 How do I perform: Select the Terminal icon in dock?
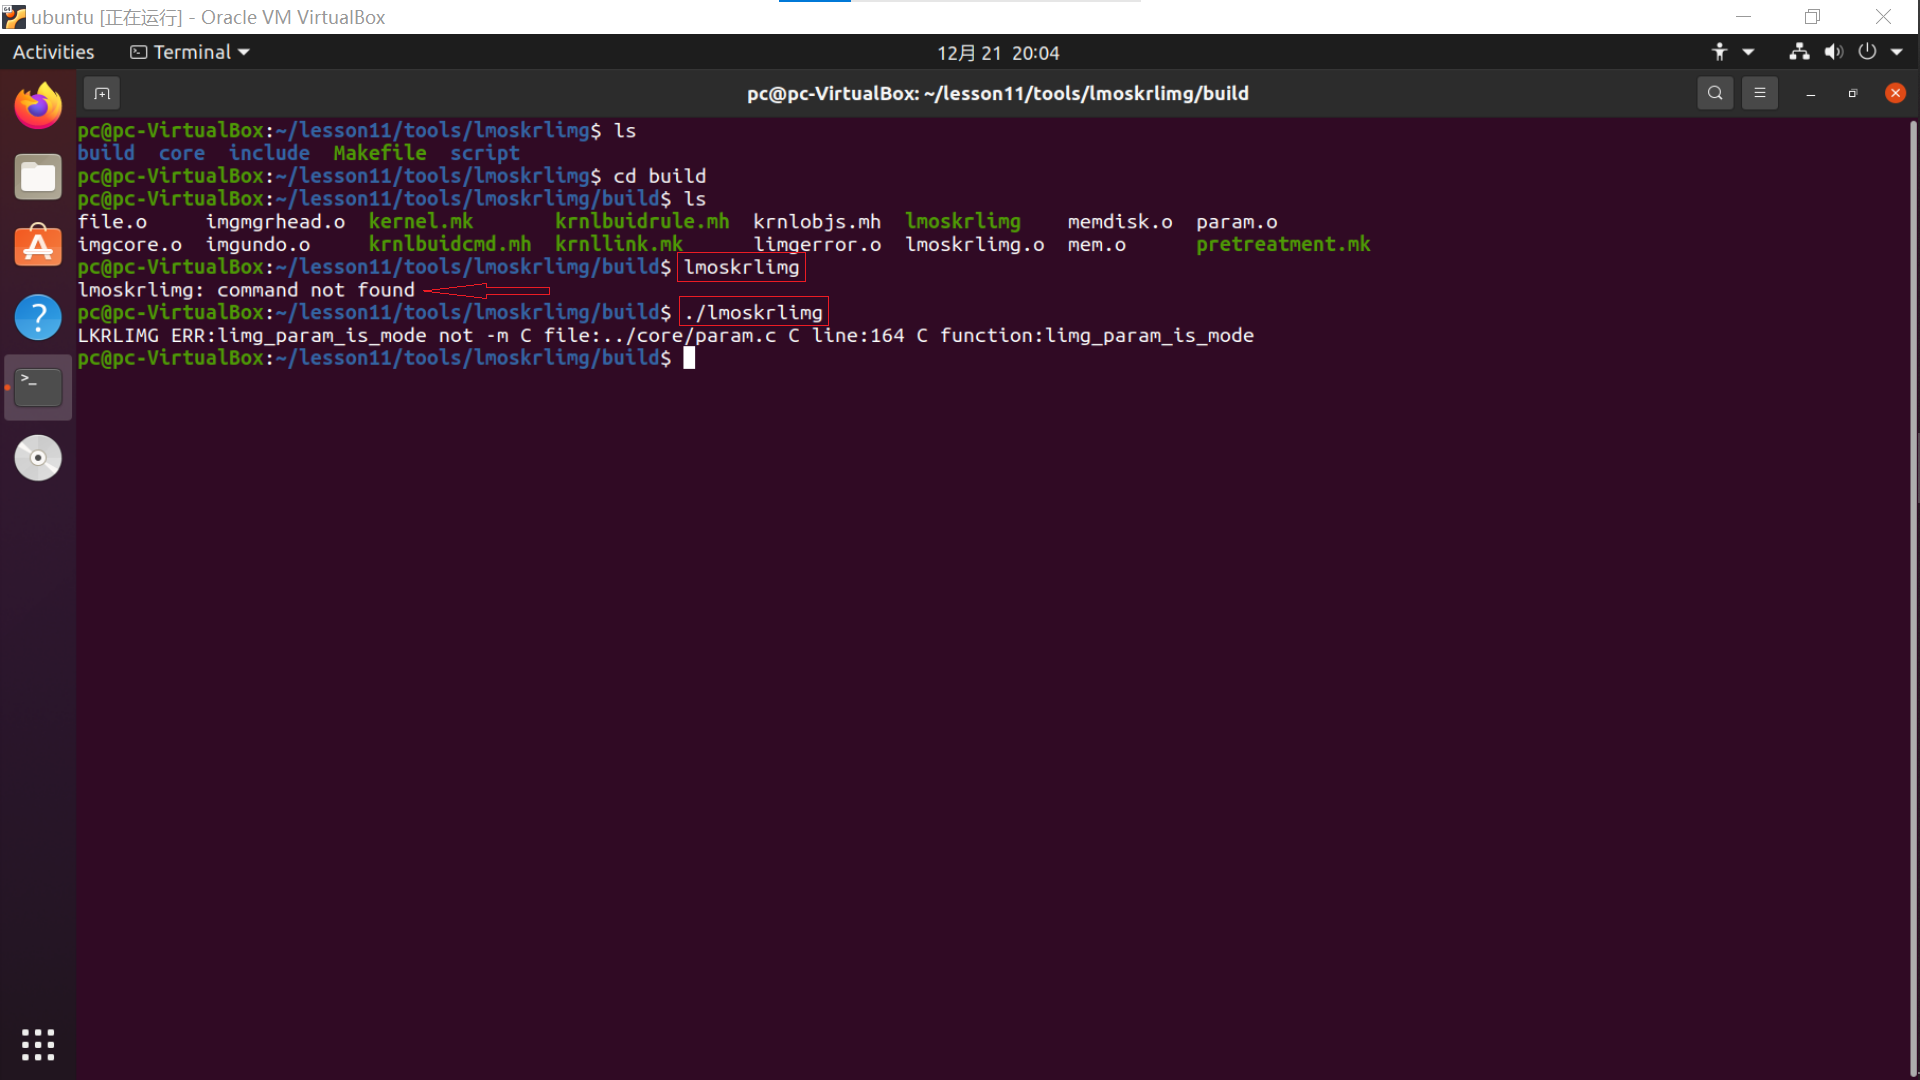[x=38, y=387]
